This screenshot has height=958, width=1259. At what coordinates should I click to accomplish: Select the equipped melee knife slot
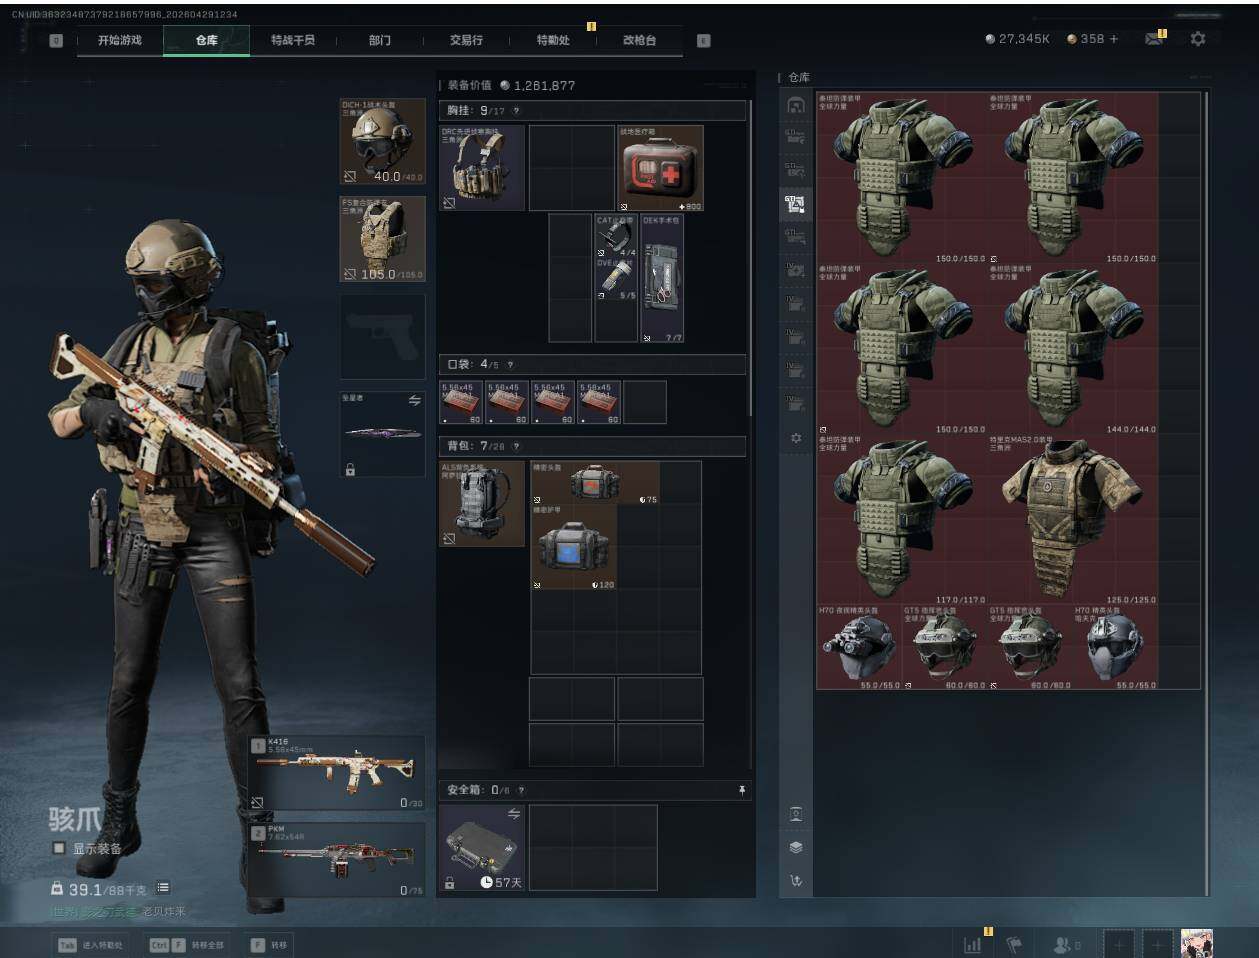(x=383, y=434)
